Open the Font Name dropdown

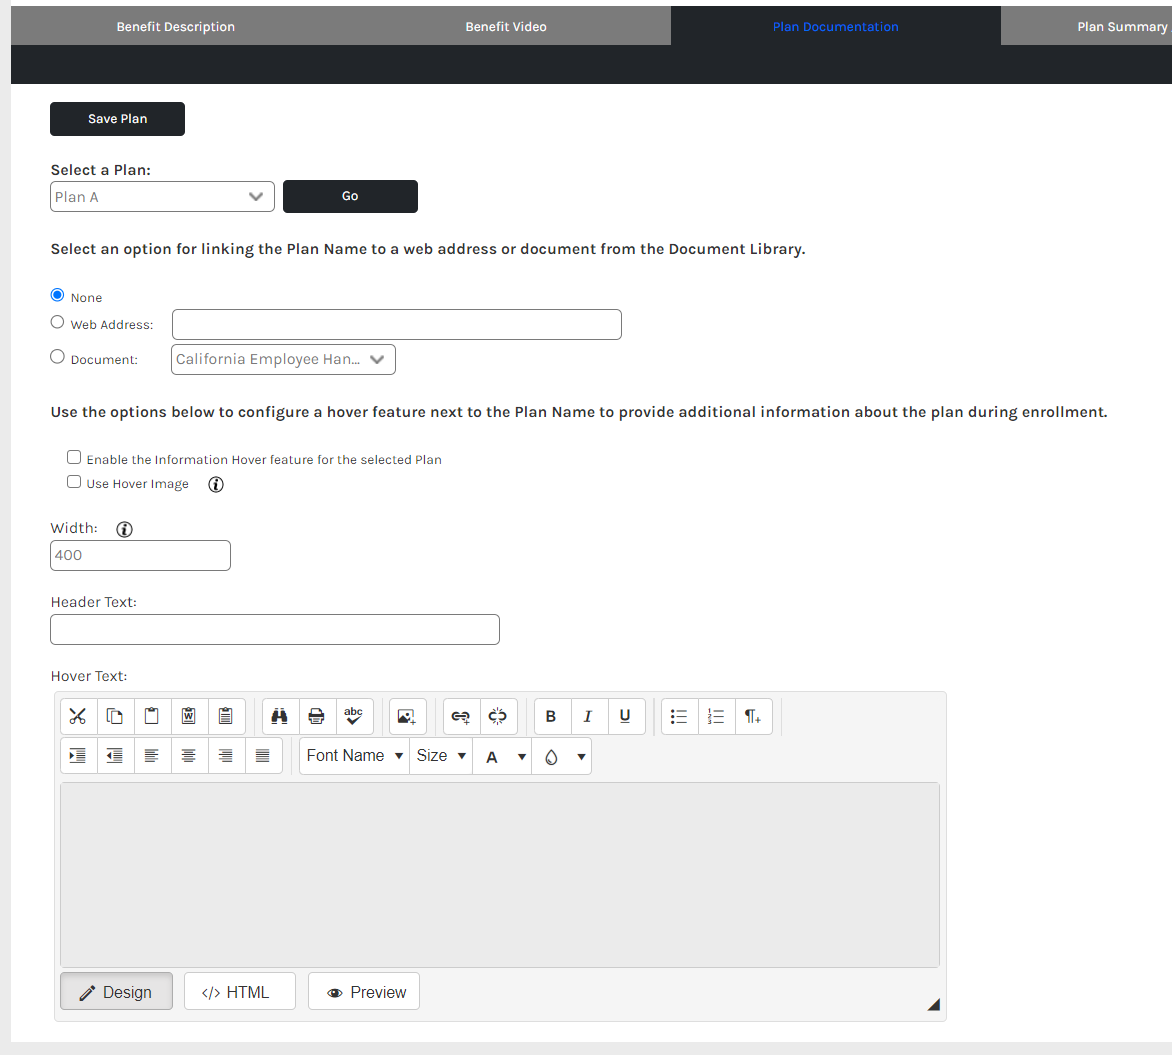pyautogui.click(x=354, y=756)
